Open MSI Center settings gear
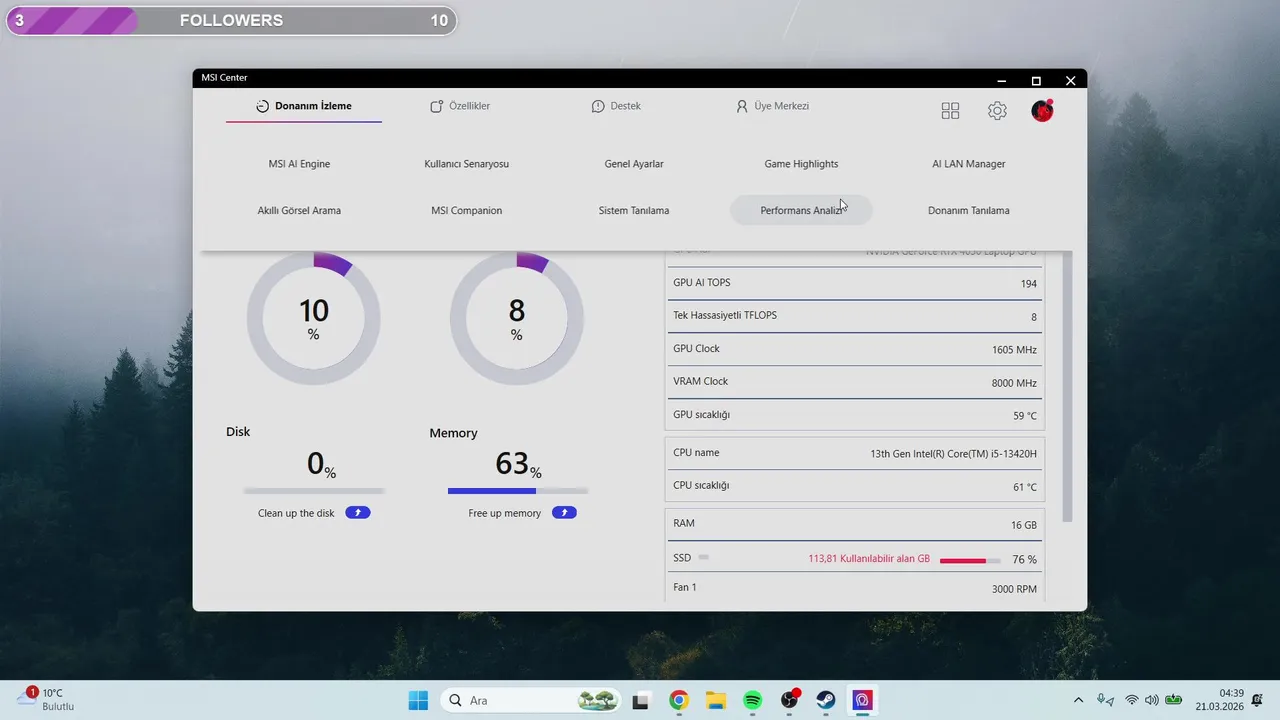Screen dimensions: 1280x720 coord(997,111)
